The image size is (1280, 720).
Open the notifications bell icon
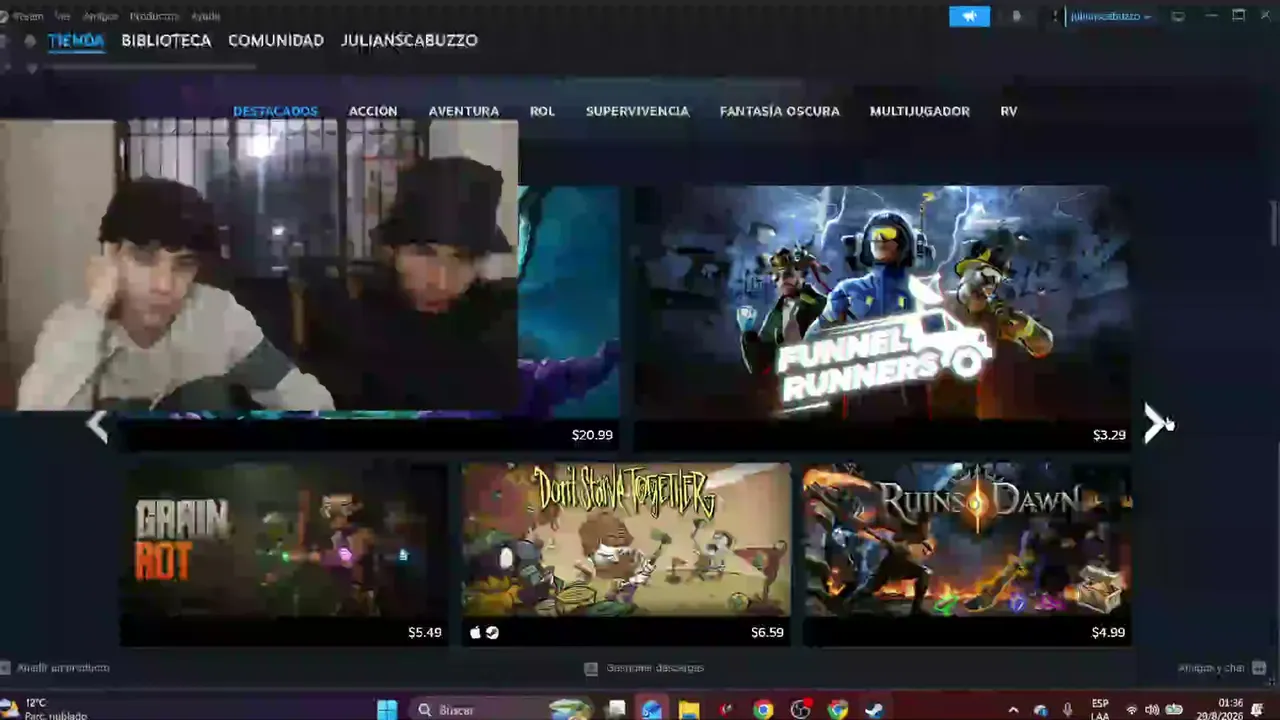(1017, 16)
